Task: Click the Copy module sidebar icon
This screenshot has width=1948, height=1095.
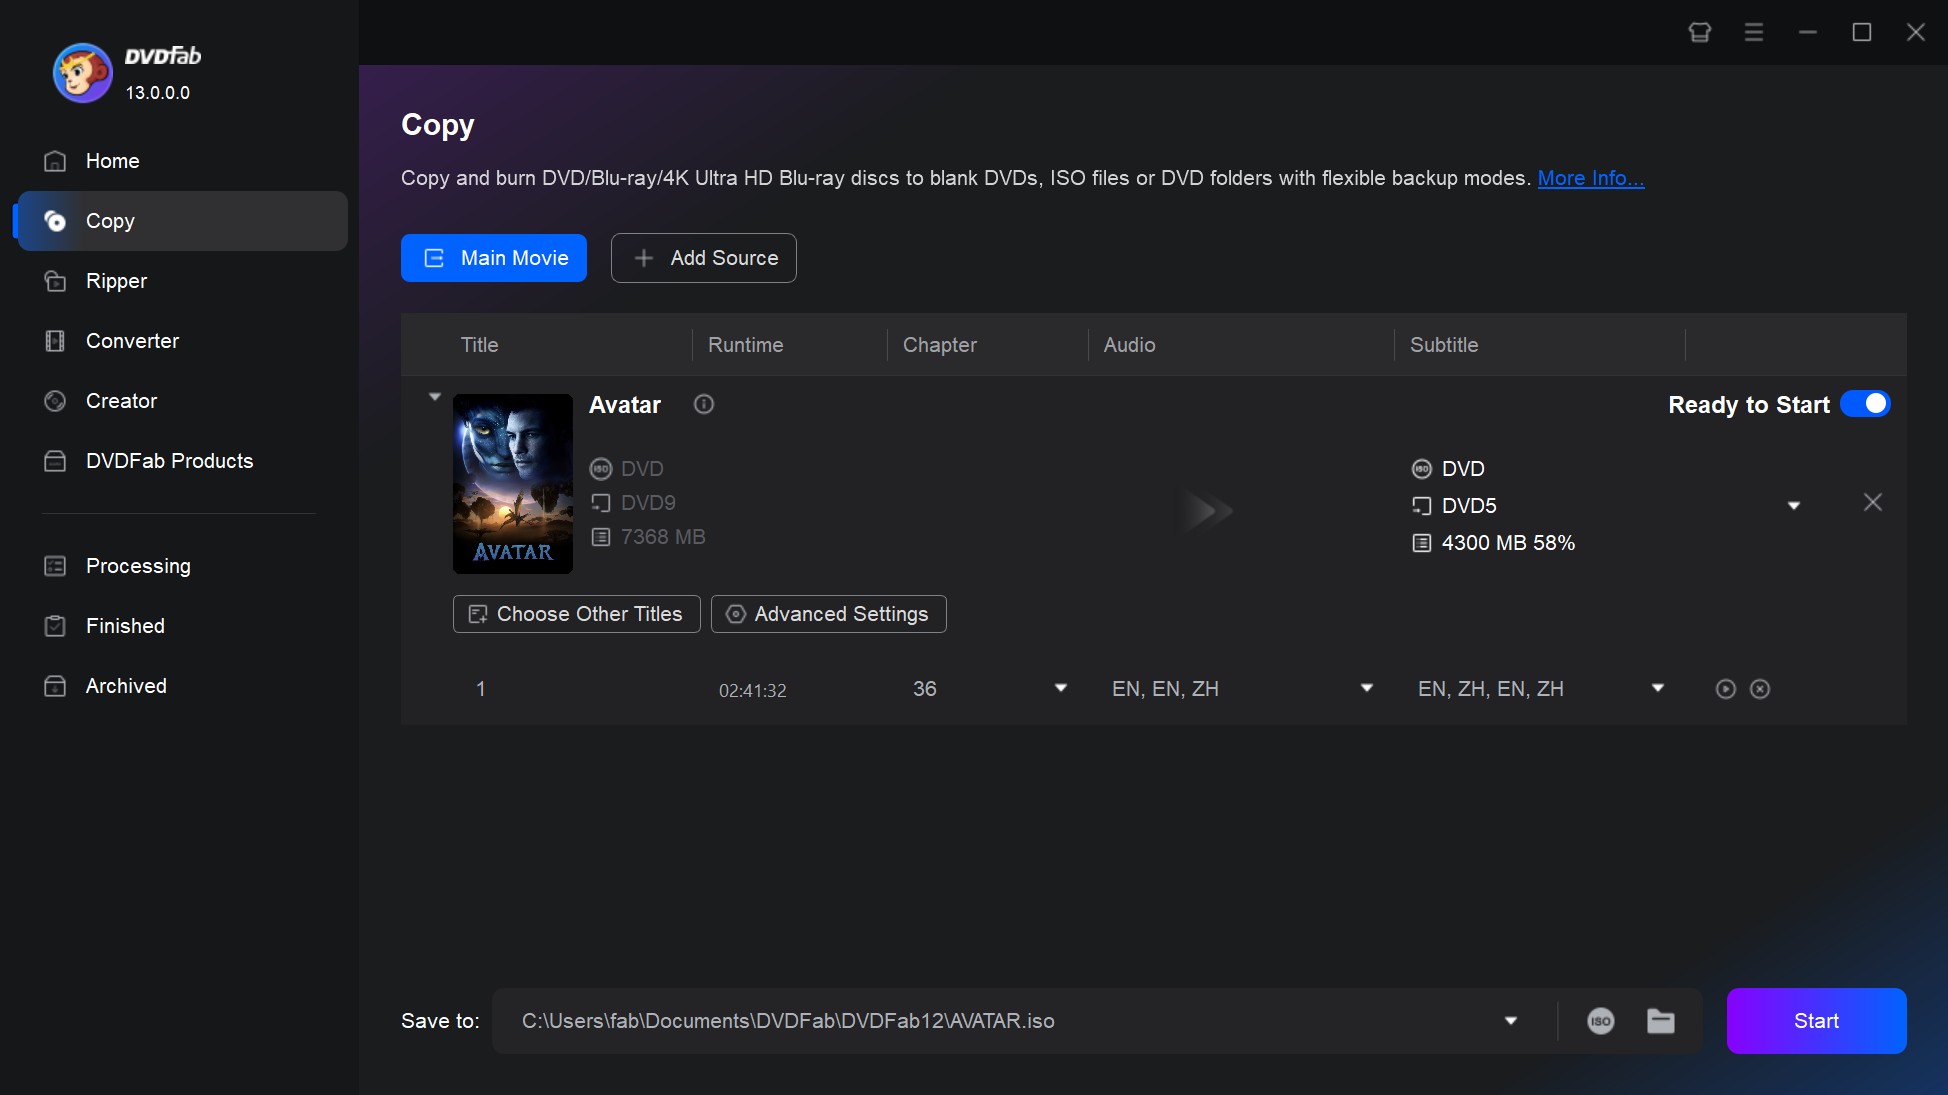Action: point(54,221)
